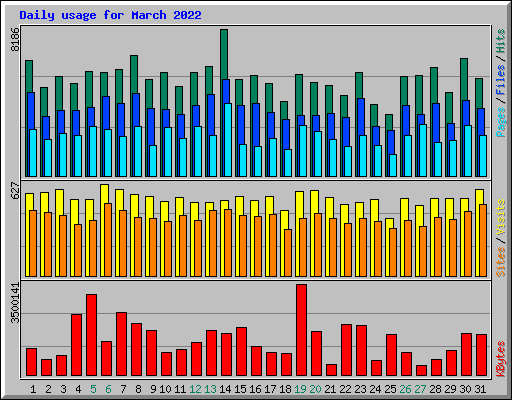512x400 pixels.
Task: Click the red KBytes bar for day 19
Action: (x=302, y=330)
